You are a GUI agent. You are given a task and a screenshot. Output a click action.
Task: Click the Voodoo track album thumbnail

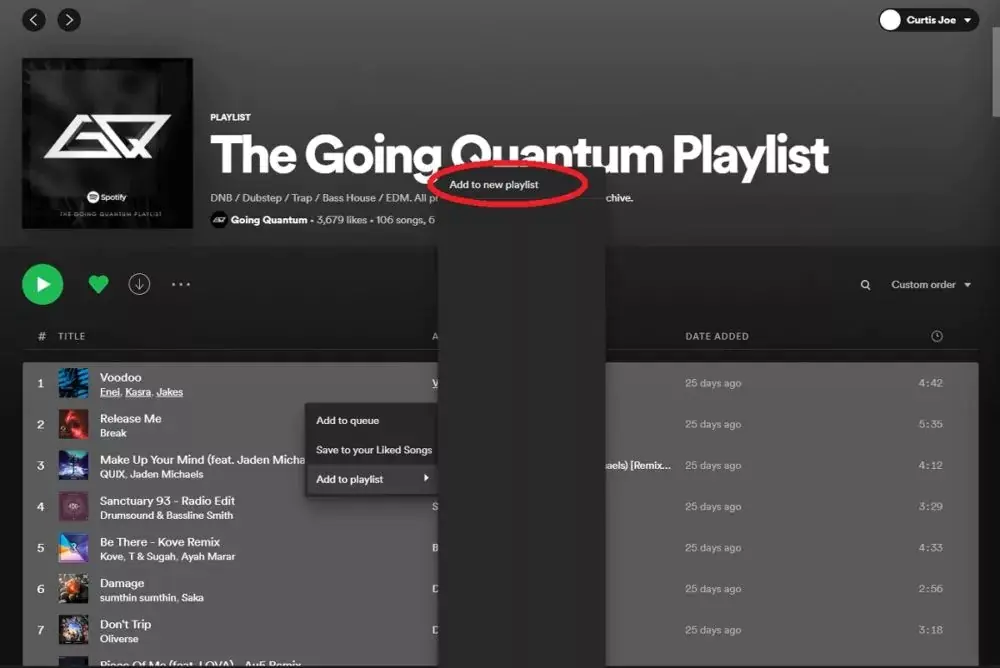(x=72, y=382)
